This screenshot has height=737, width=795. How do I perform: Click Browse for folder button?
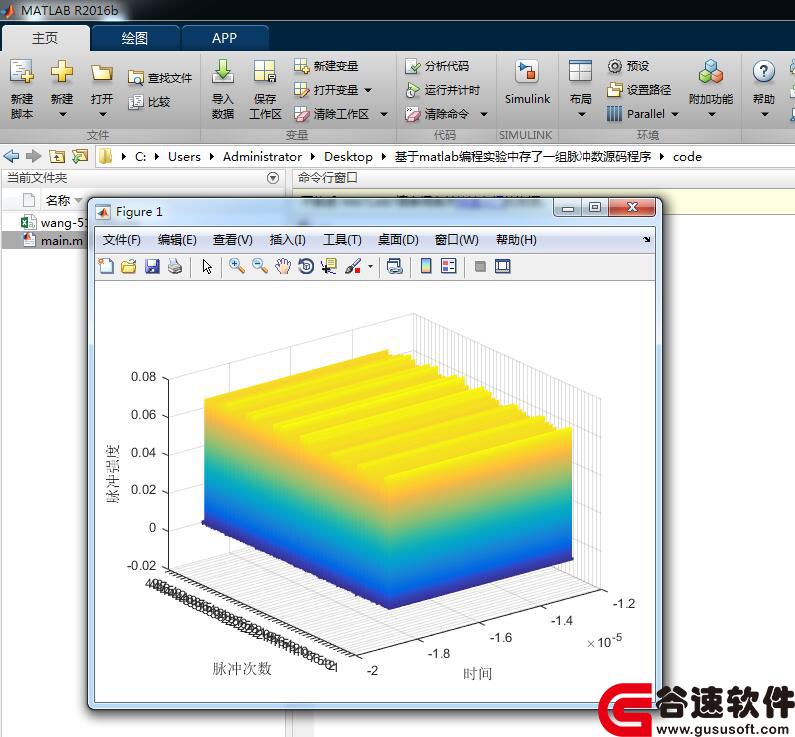[80, 156]
